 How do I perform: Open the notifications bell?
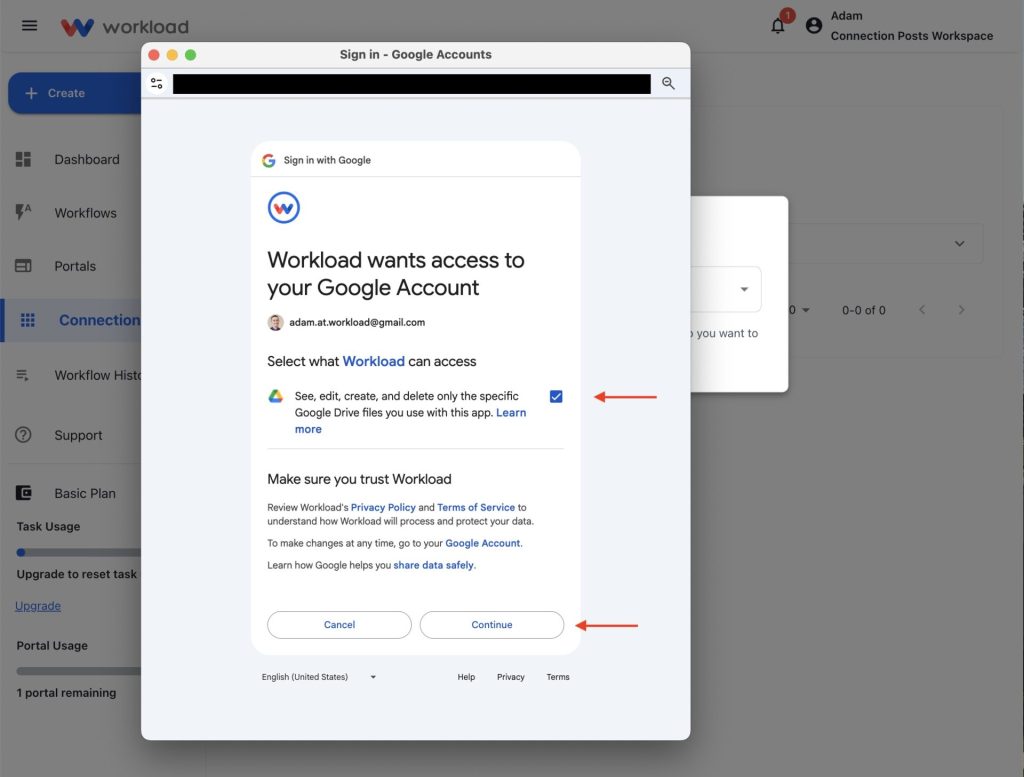[778, 25]
